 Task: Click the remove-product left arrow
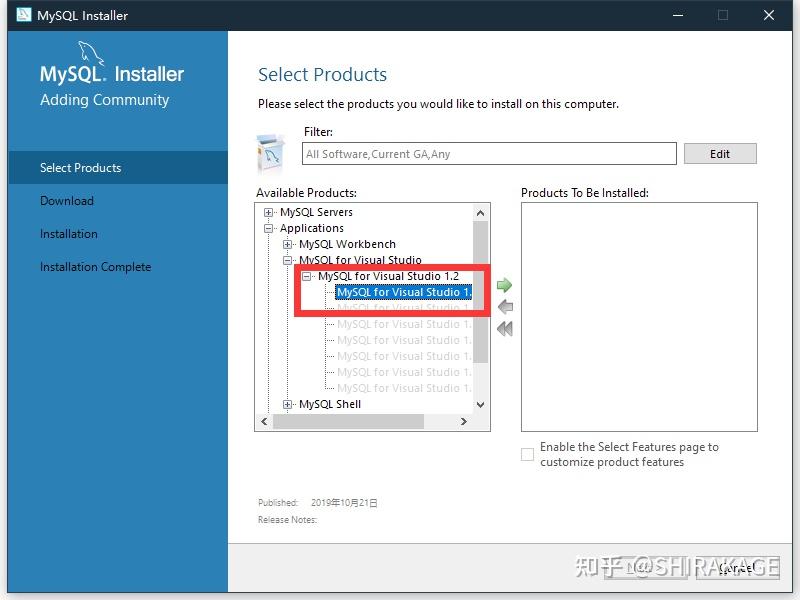(x=505, y=307)
